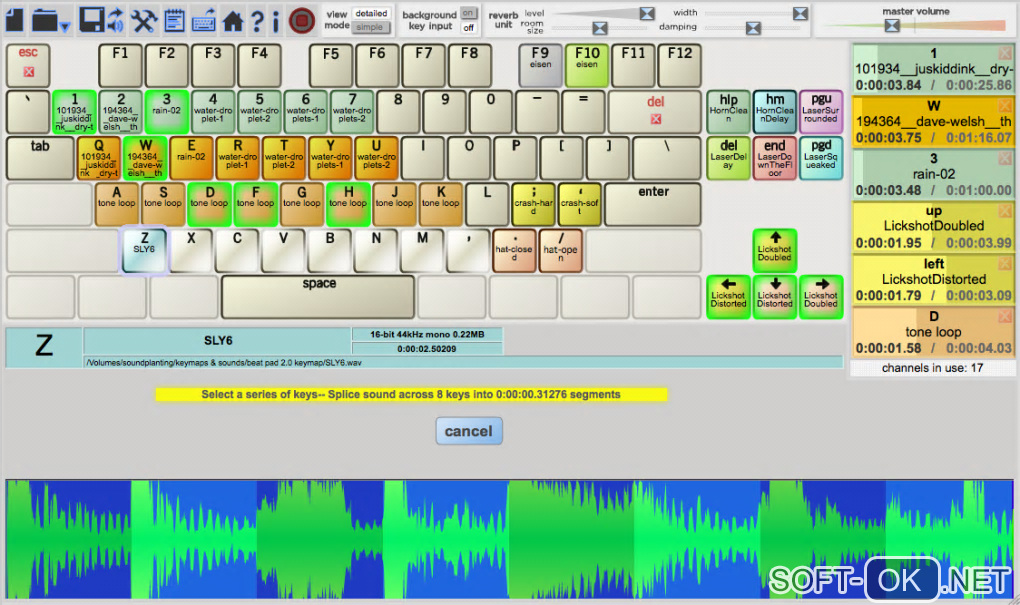Close channel left LickshotDistorted entry
The image size is (1020, 605).
(1005, 263)
